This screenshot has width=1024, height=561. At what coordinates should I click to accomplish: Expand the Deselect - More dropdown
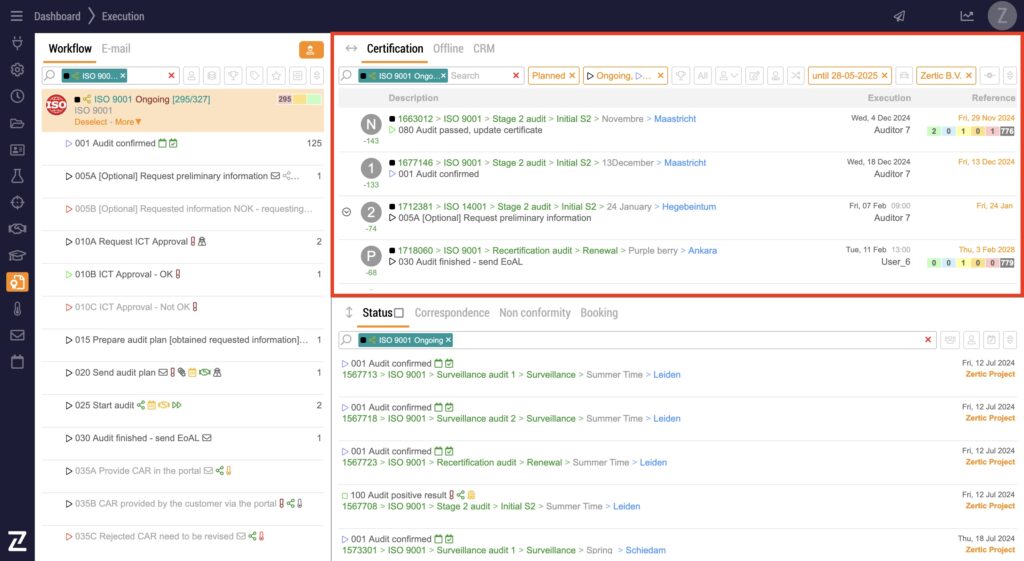pos(108,122)
